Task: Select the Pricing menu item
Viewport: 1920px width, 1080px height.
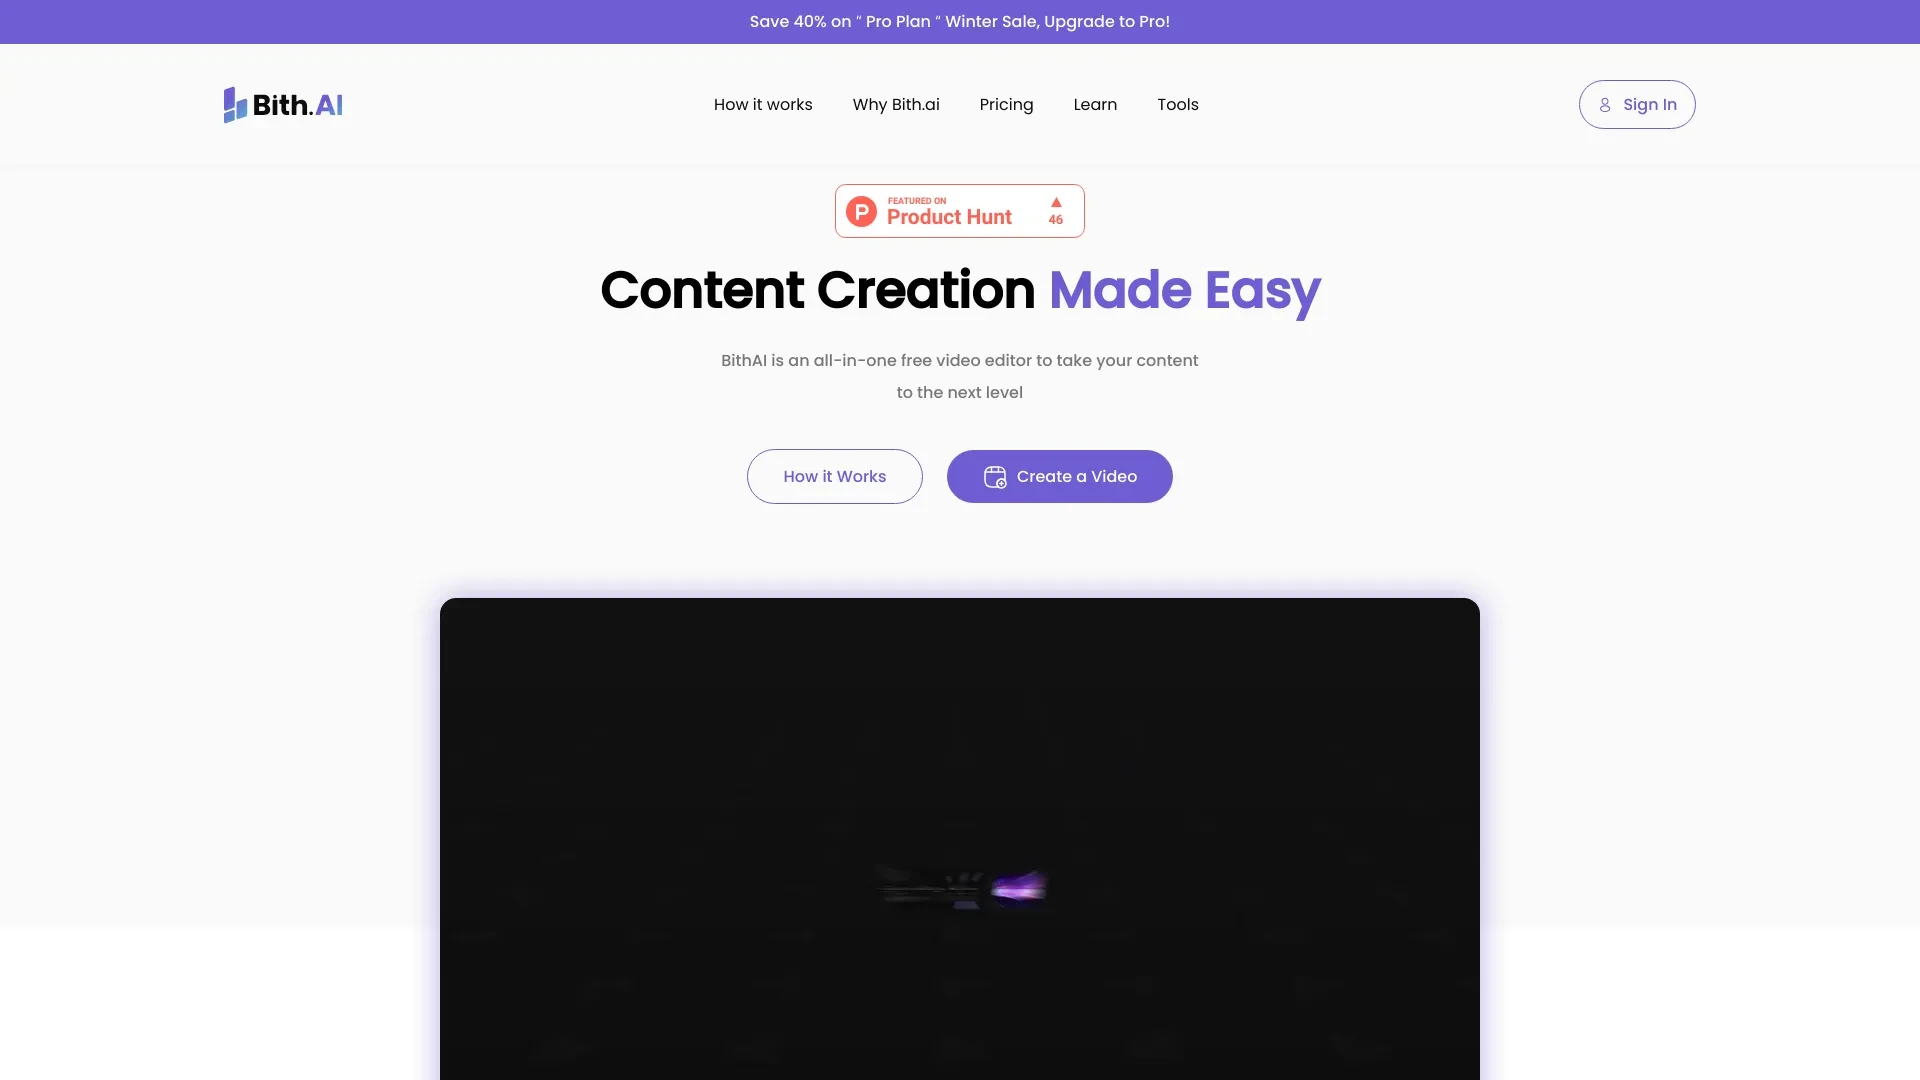Action: [x=1006, y=104]
